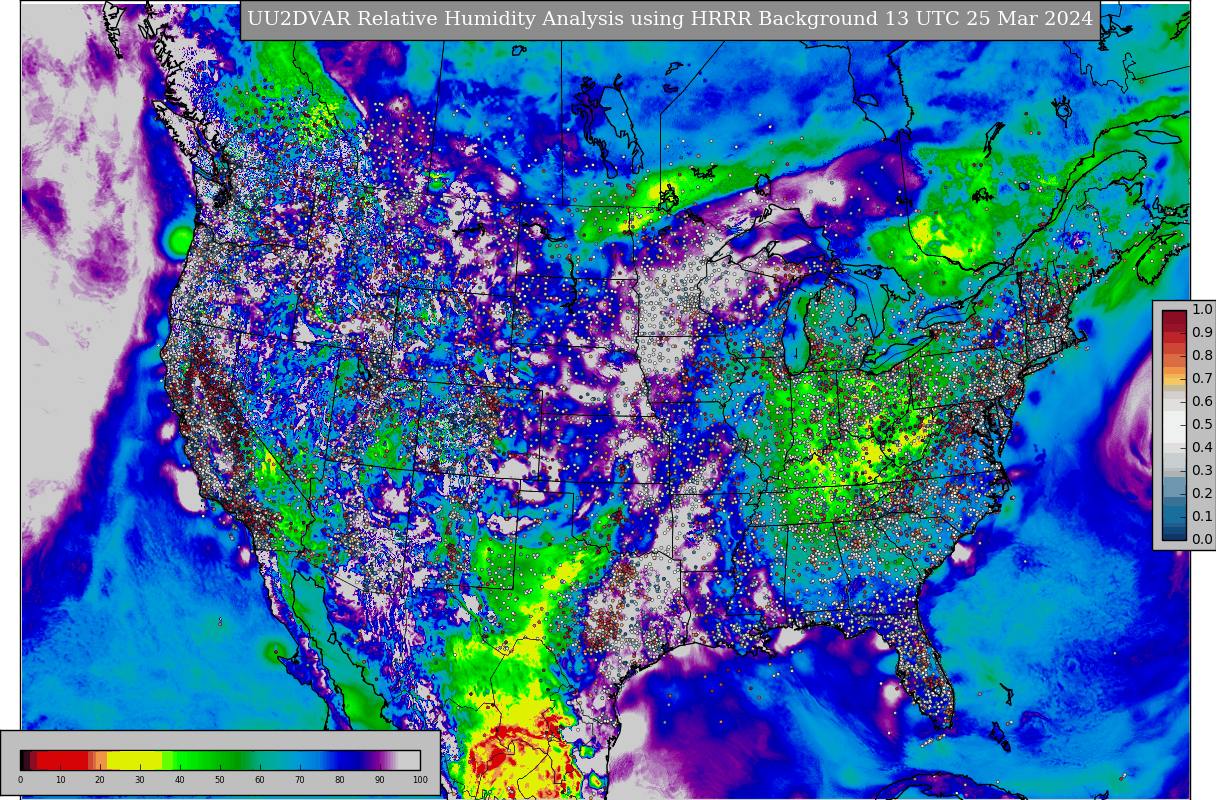Click the '70' label on humidity colorbar
Image resolution: width=1216 pixels, height=800 pixels.
(300, 779)
